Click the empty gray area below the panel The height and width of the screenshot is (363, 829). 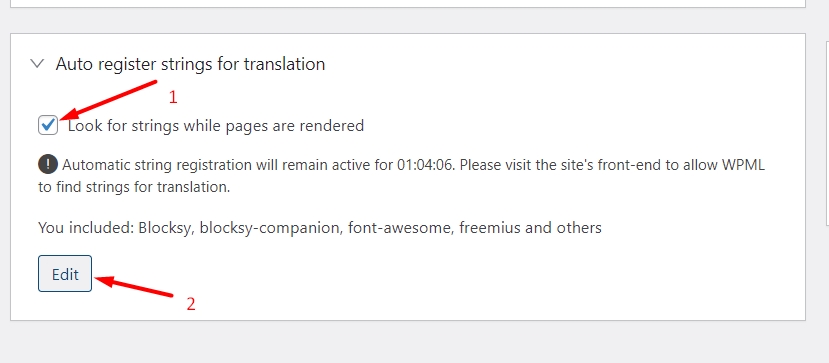point(407,342)
